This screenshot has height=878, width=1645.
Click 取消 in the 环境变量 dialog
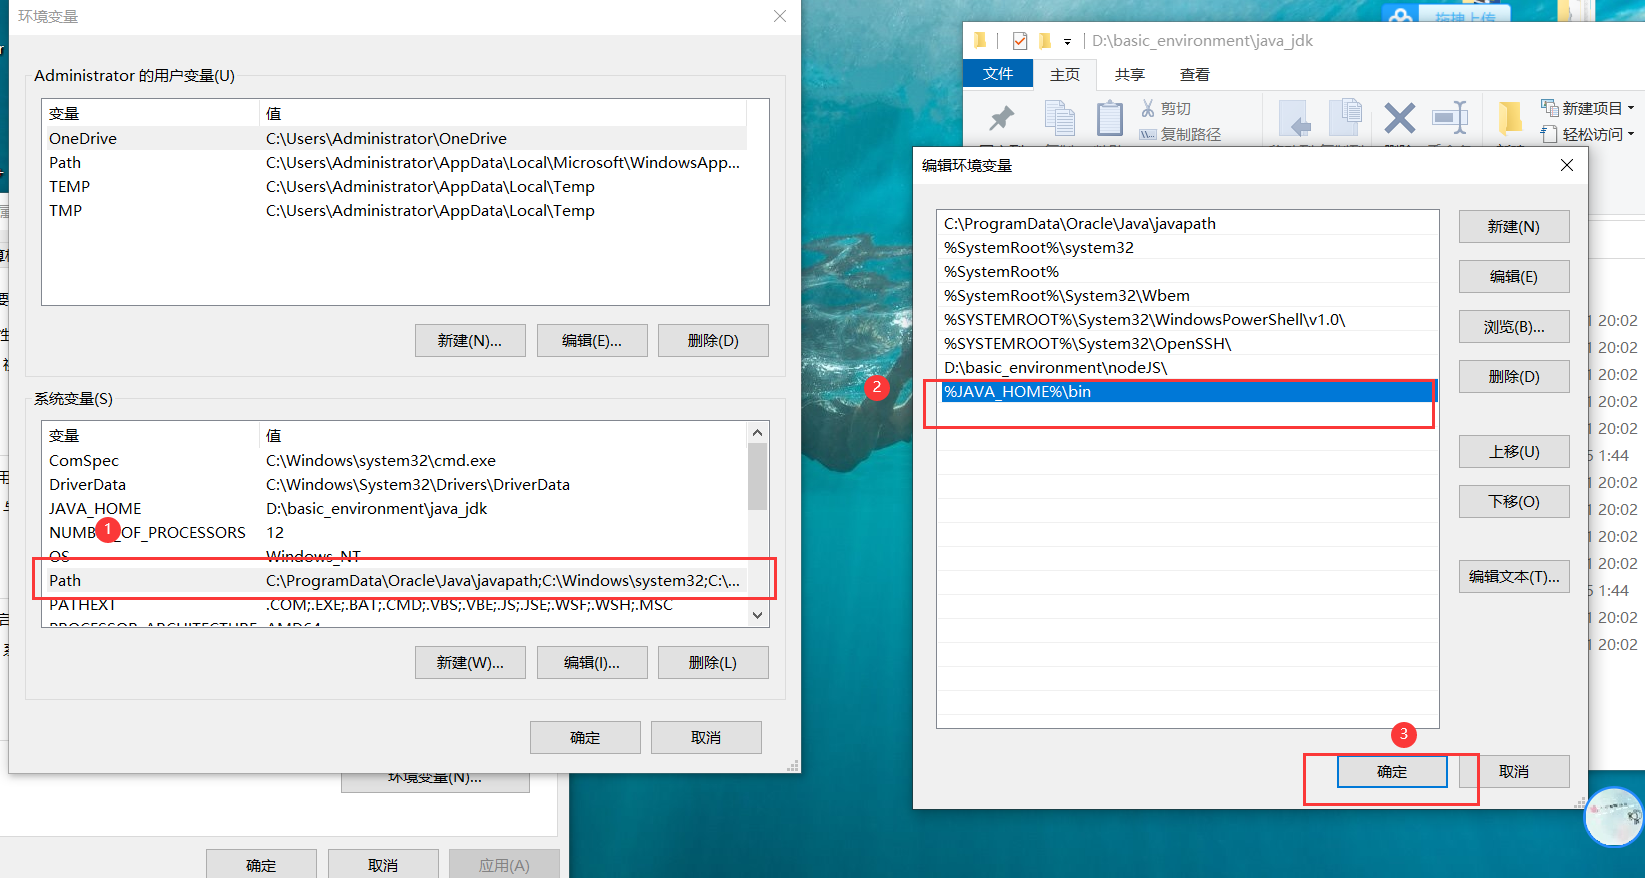coord(706,738)
